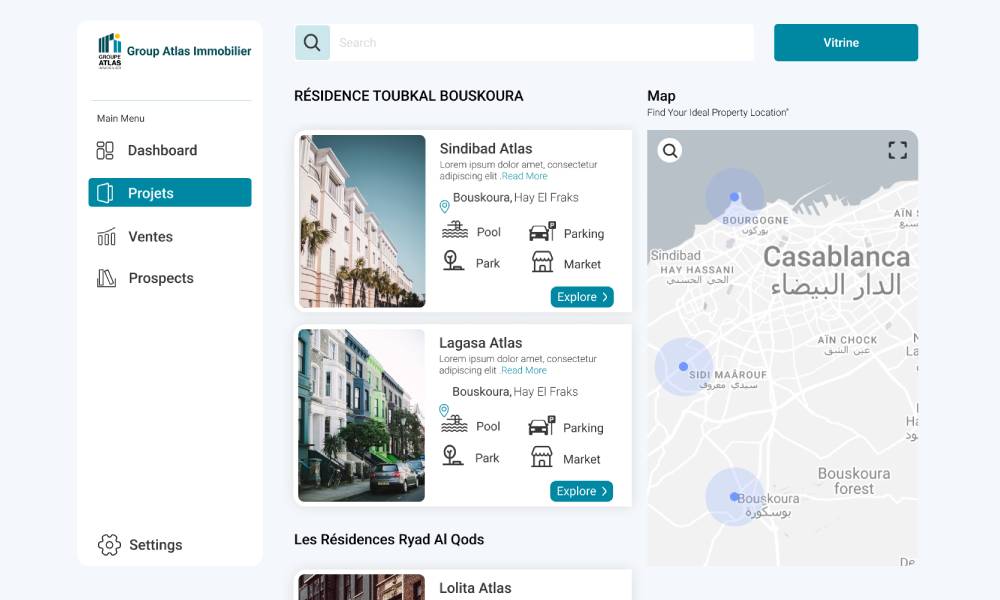Click Market stall icon on Sindibad Atlas card
The height and width of the screenshot is (600, 1000).
[543, 261]
